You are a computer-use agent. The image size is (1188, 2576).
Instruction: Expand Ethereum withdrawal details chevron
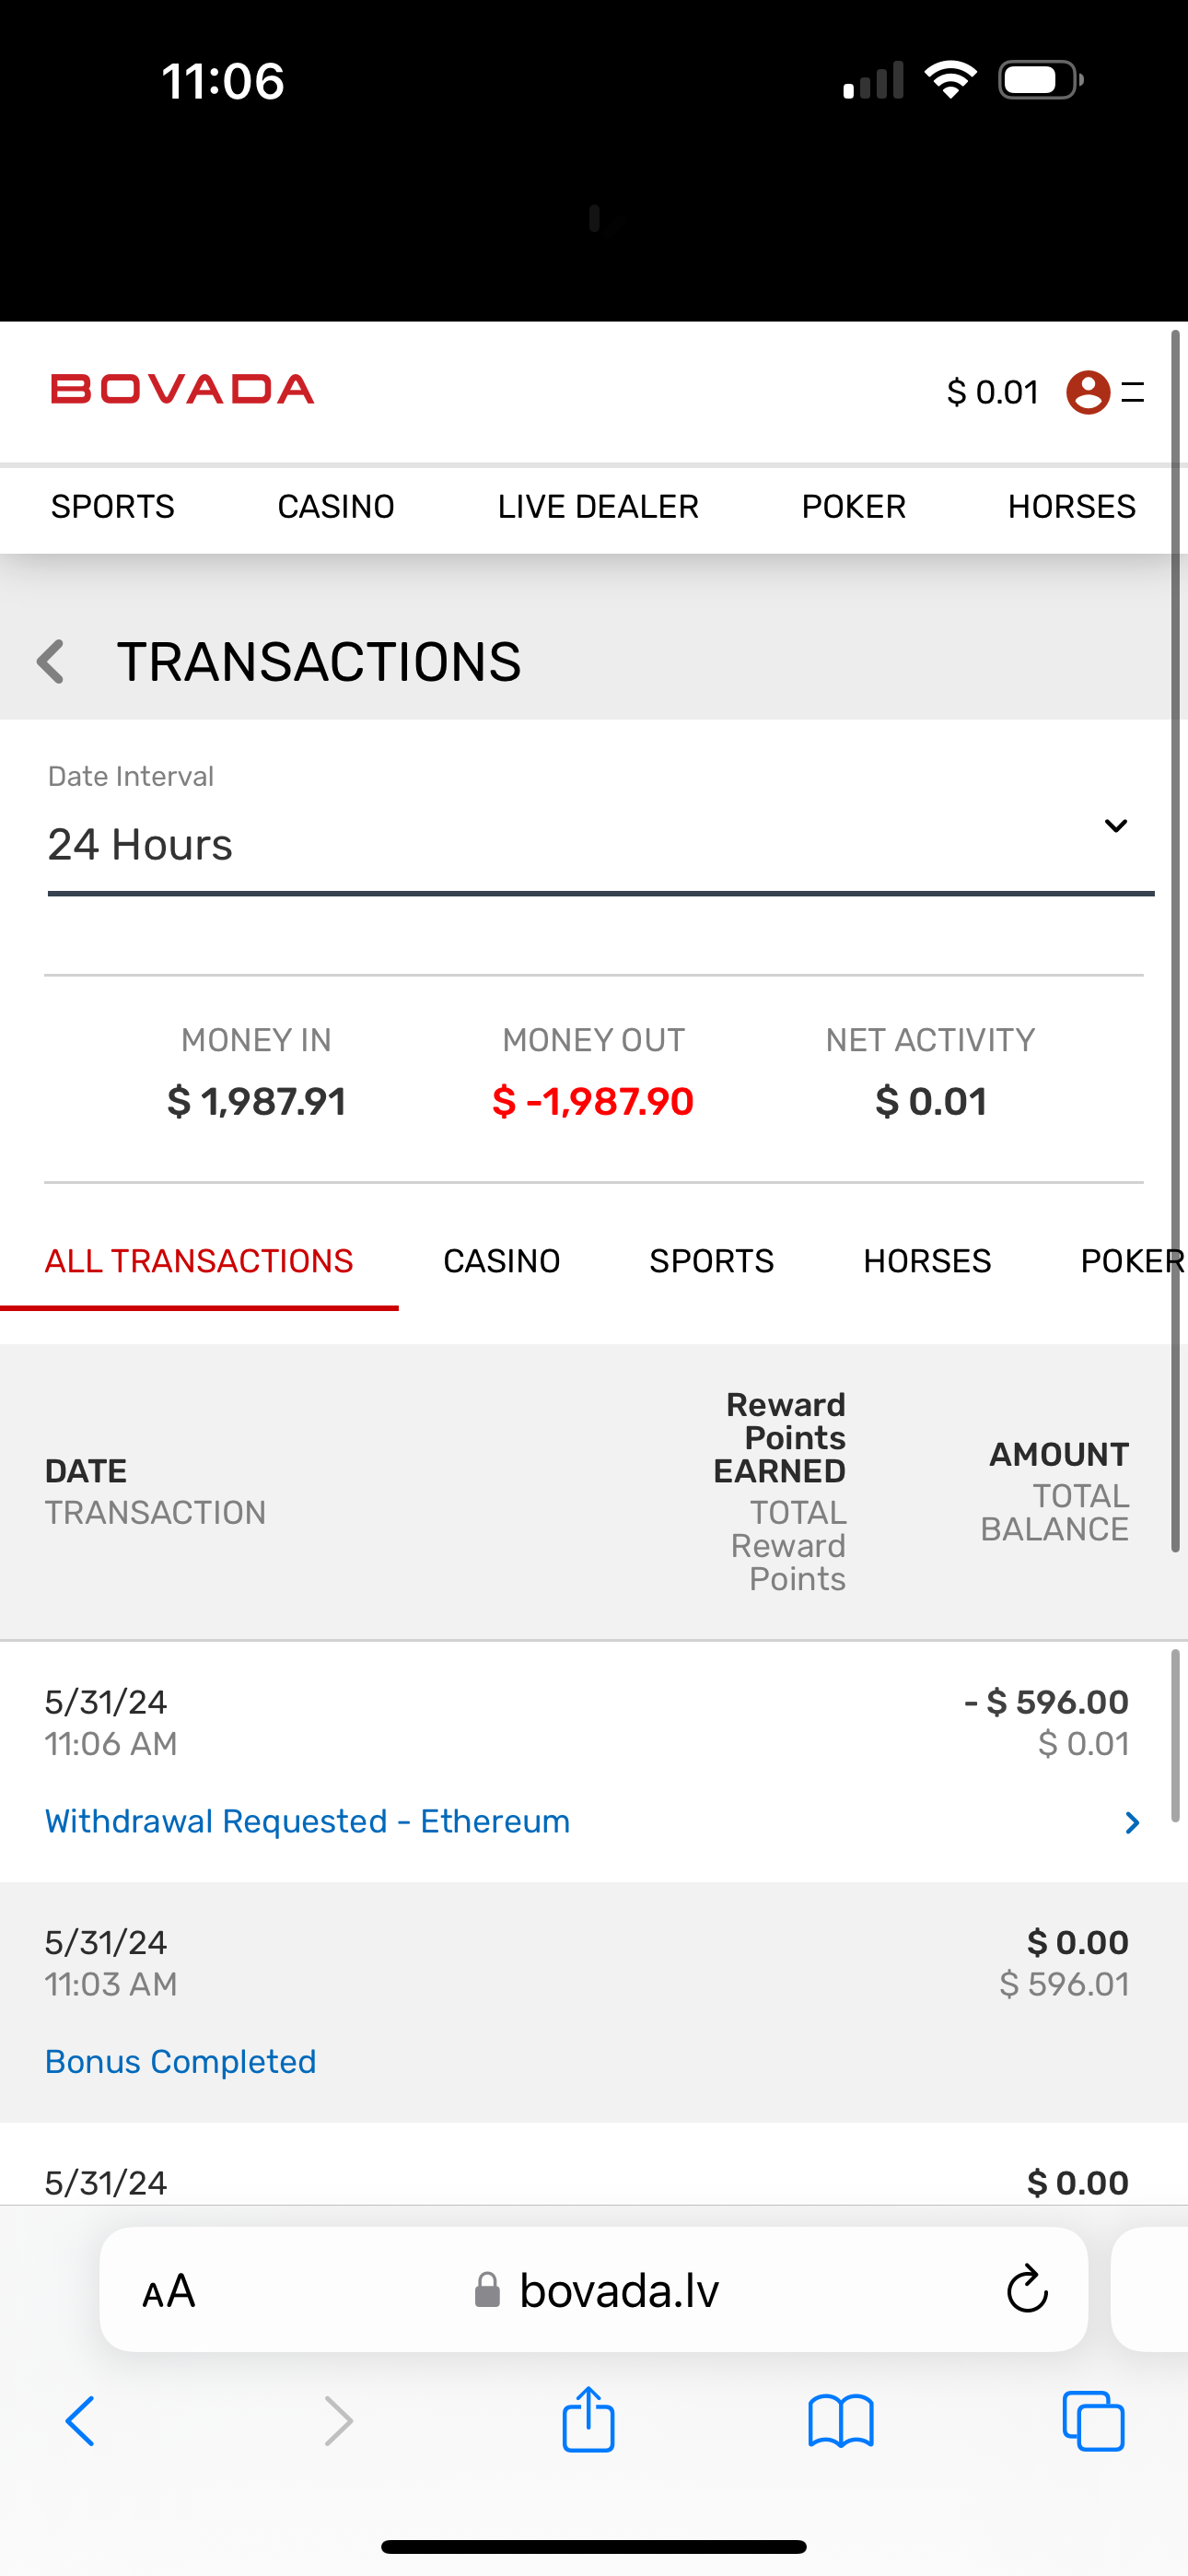pos(1131,1822)
